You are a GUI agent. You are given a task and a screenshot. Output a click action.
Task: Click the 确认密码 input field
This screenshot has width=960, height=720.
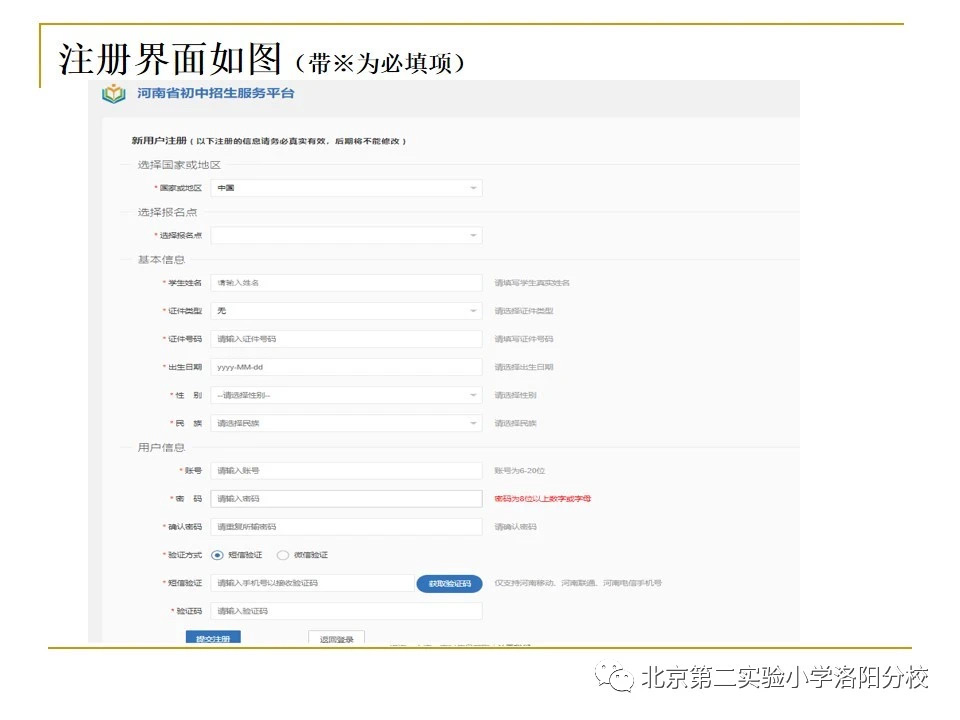pyautogui.click(x=345, y=526)
